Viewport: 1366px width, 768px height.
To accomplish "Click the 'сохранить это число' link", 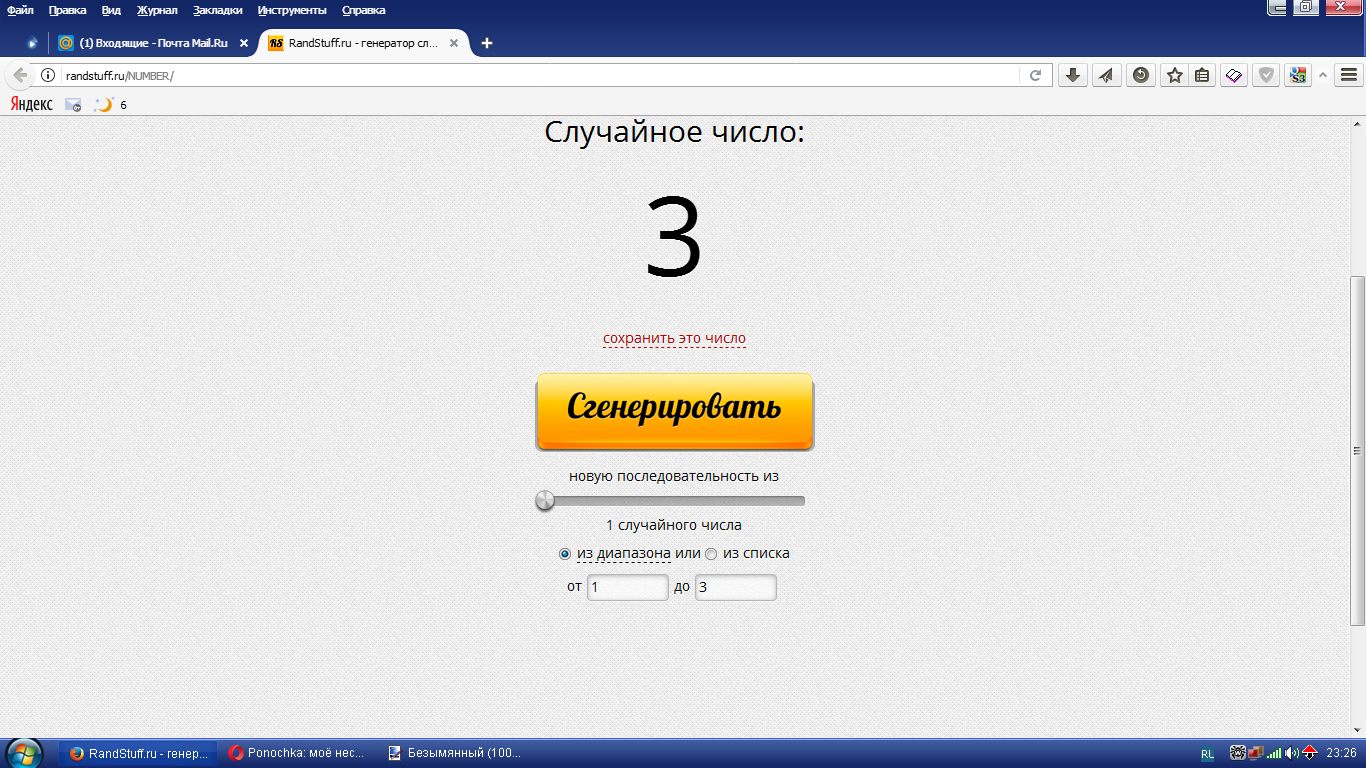I will pos(674,338).
